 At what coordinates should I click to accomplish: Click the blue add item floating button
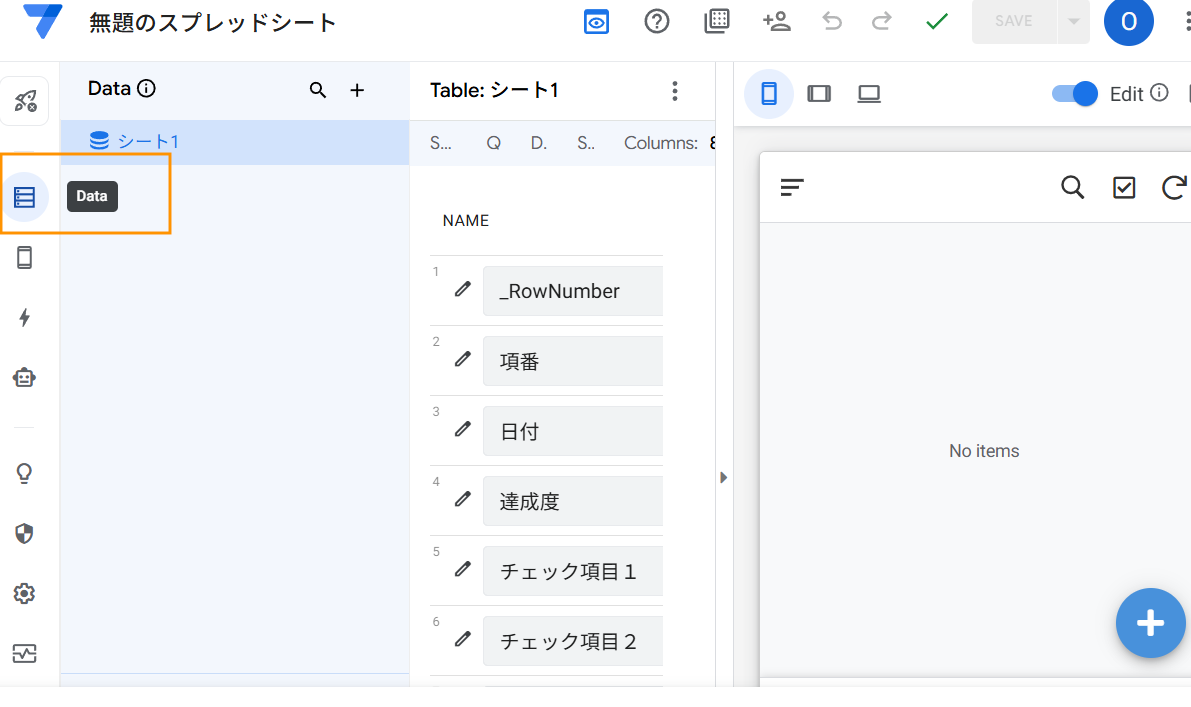coord(1150,623)
